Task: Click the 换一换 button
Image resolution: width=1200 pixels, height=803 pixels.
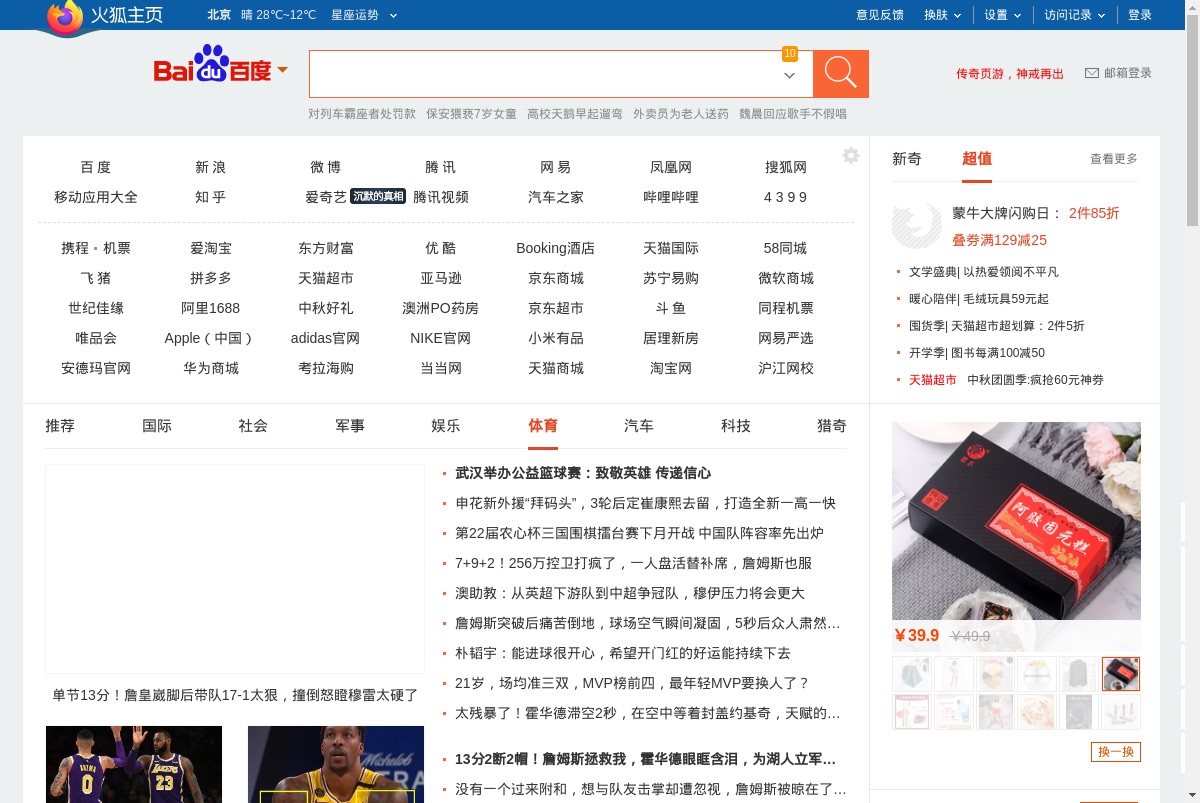Action: [x=1116, y=752]
